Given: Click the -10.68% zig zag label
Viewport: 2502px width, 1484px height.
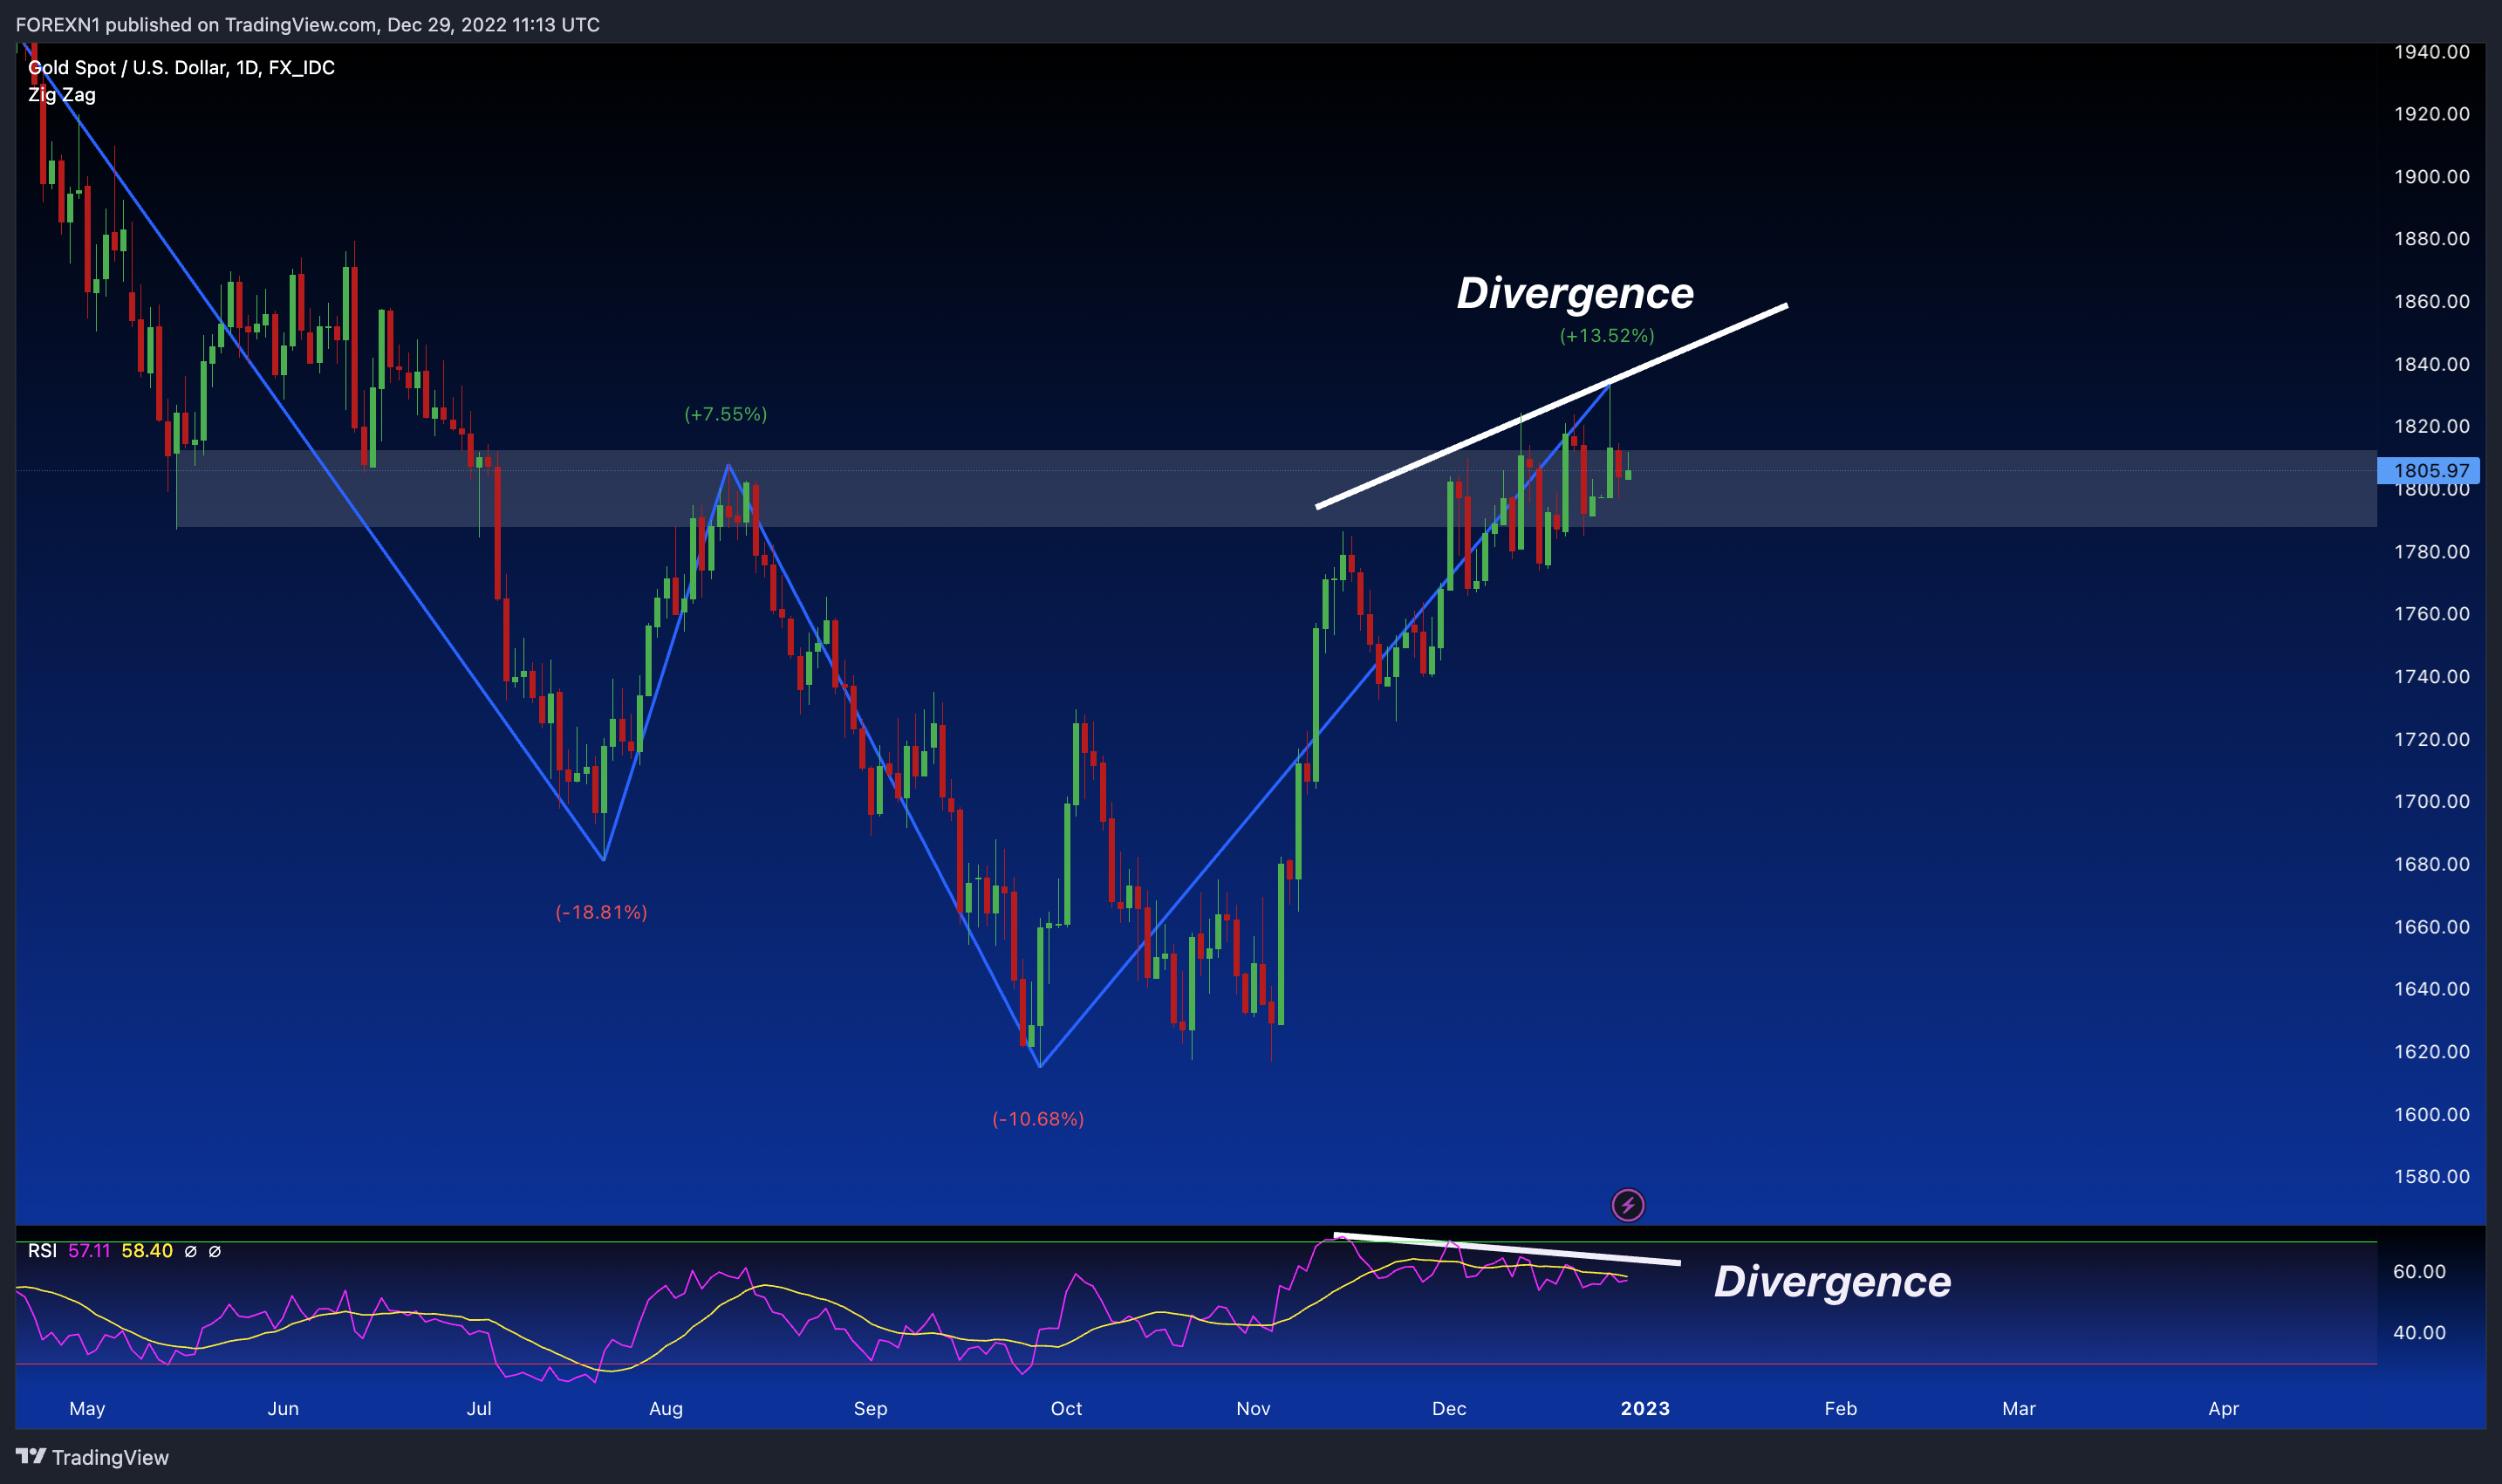Looking at the screenshot, I should [1038, 1119].
